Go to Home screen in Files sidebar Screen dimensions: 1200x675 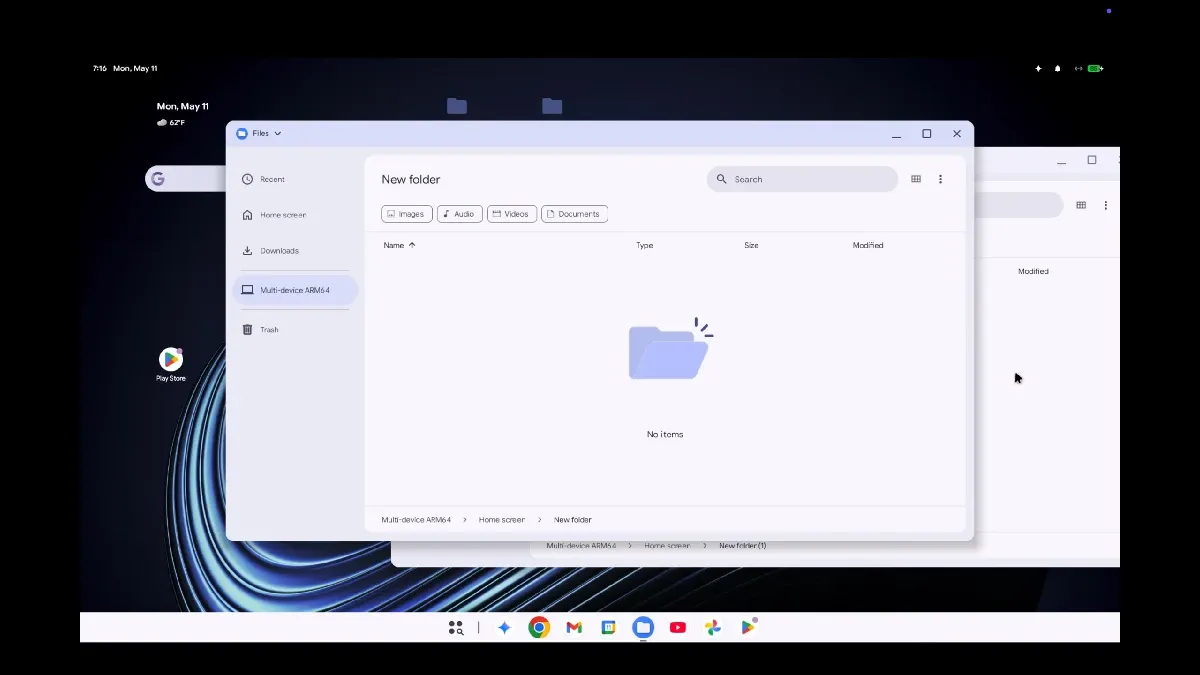[295, 215]
